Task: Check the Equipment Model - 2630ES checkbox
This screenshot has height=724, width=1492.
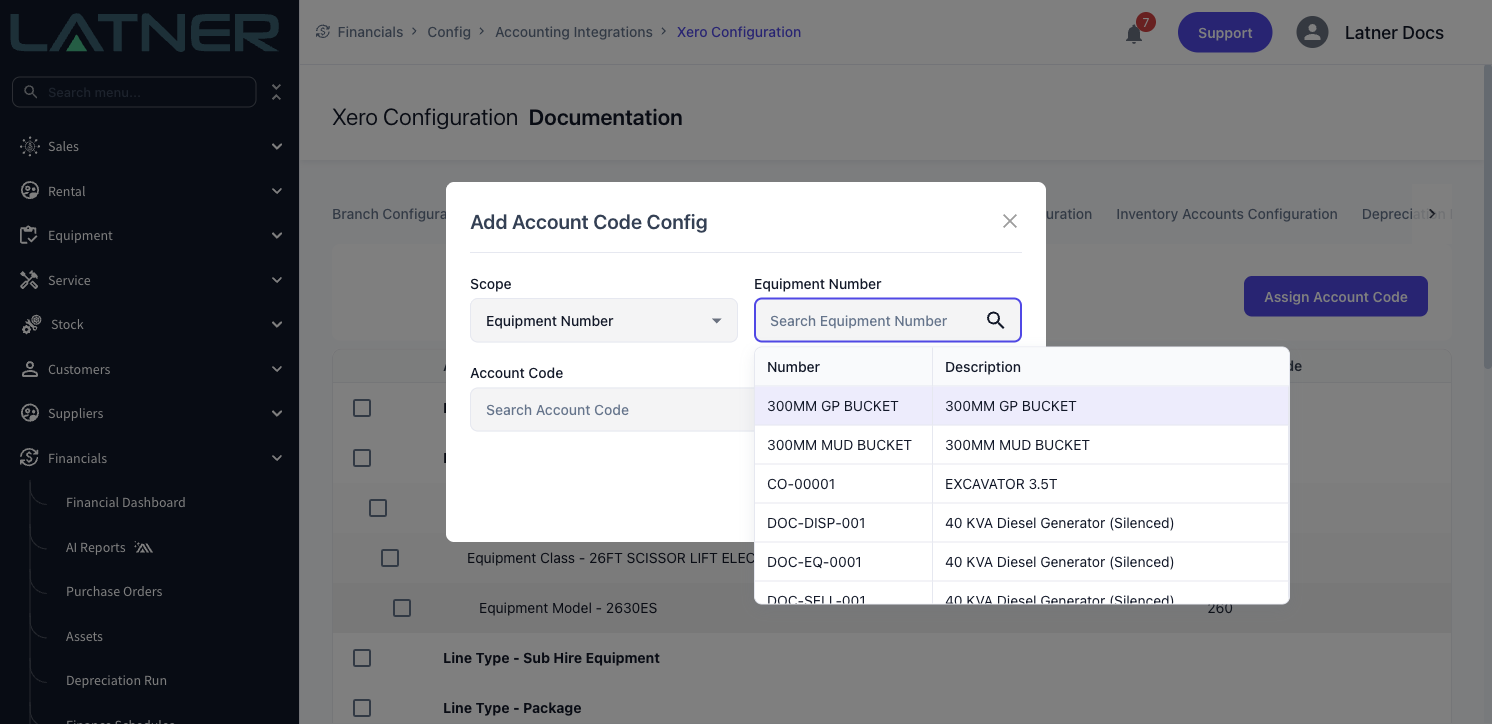Action: (402, 608)
